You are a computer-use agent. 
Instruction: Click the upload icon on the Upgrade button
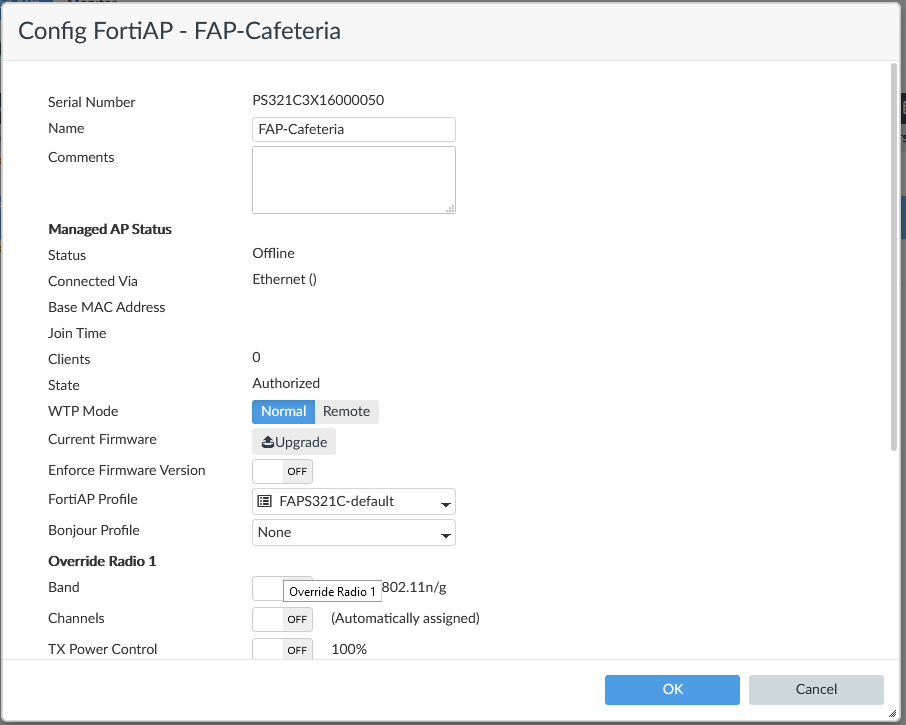tap(268, 442)
